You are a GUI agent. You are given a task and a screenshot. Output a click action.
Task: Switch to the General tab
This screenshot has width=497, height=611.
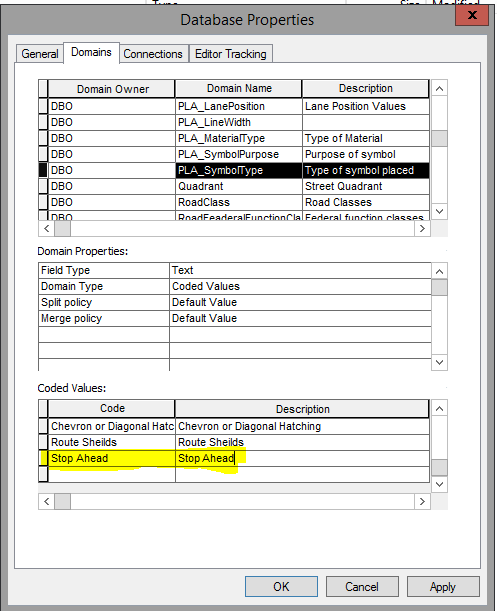click(39, 53)
